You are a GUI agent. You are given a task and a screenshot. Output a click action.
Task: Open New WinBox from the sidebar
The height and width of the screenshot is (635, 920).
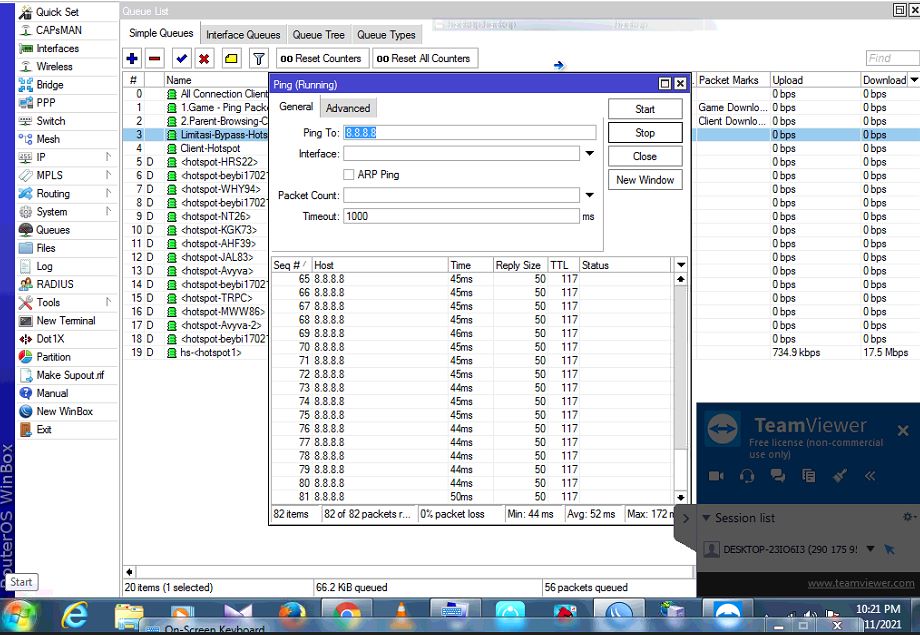pos(65,412)
